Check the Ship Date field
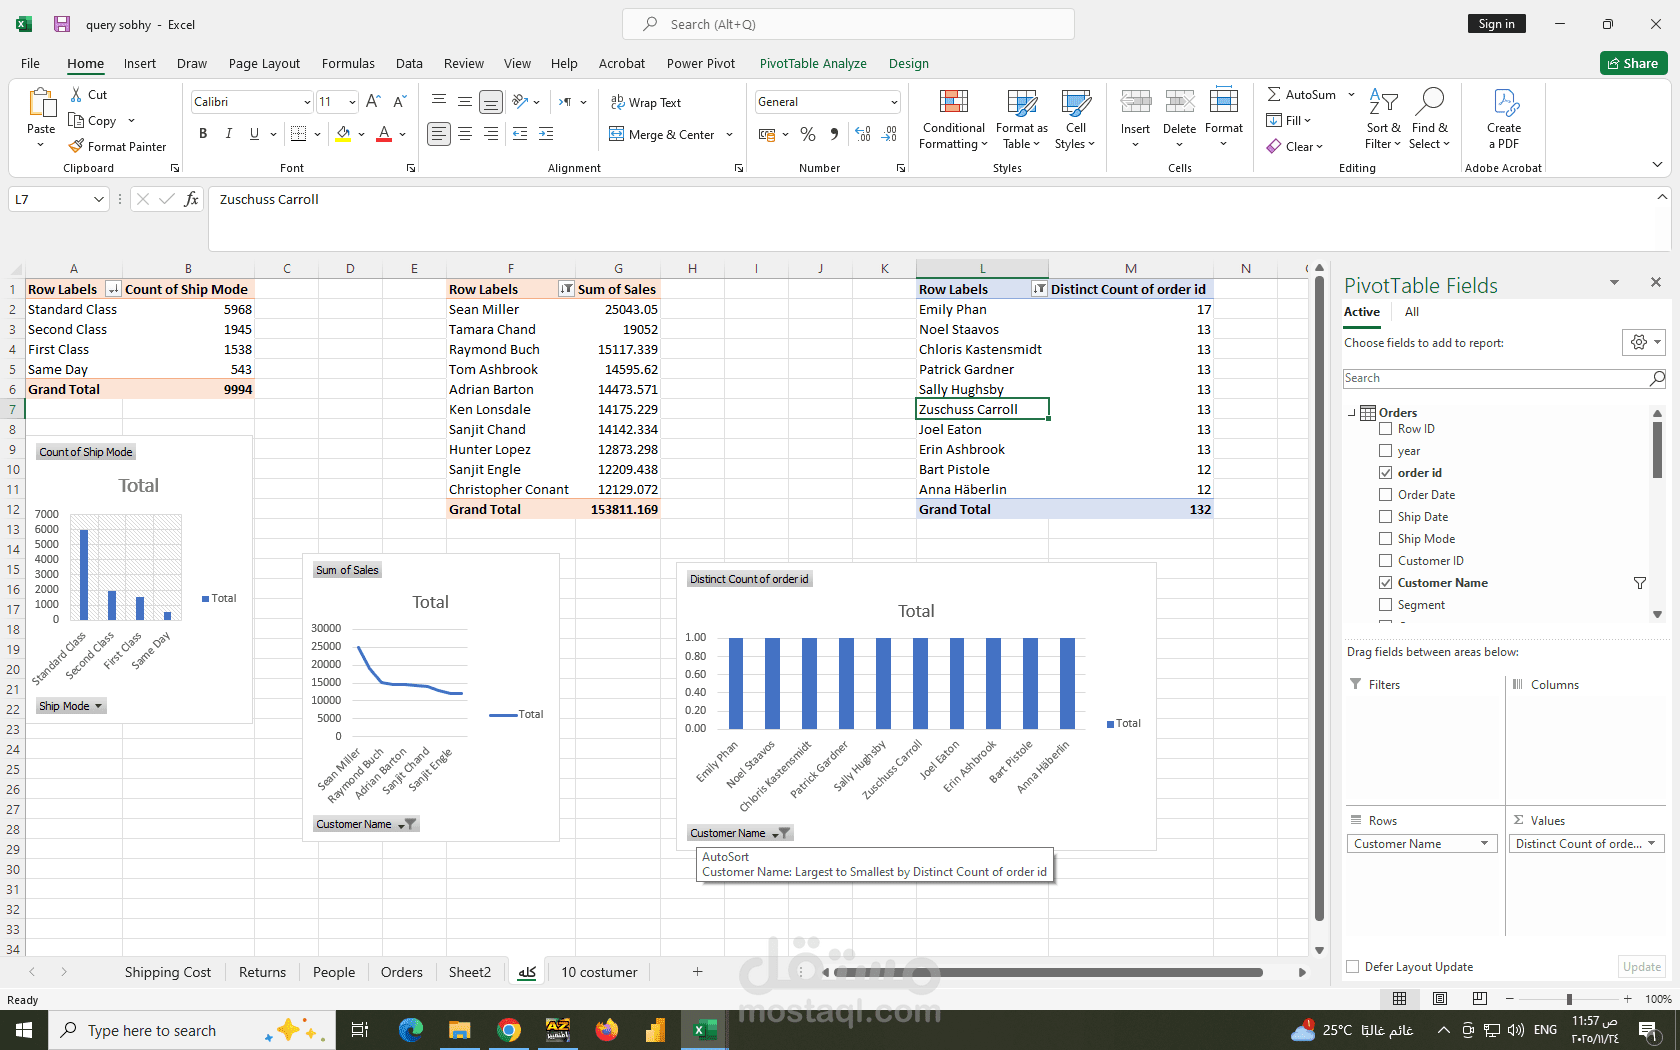This screenshot has width=1680, height=1050. click(x=1385, y=516)
